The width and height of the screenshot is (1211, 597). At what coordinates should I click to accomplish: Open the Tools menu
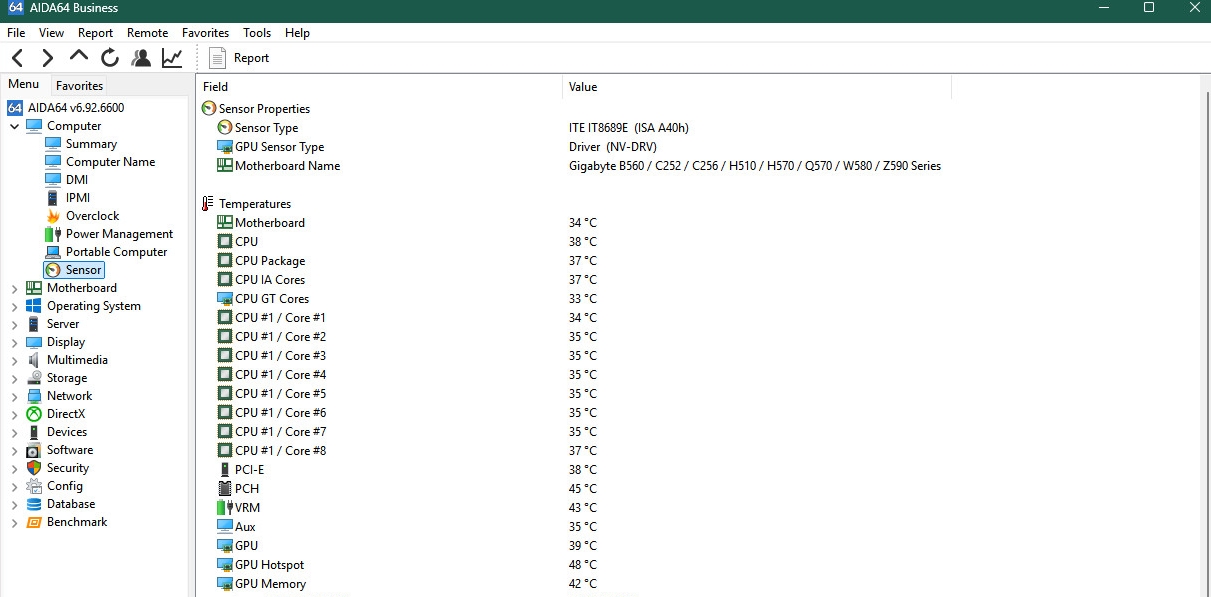pyautogui.click(x=257, y=33)
